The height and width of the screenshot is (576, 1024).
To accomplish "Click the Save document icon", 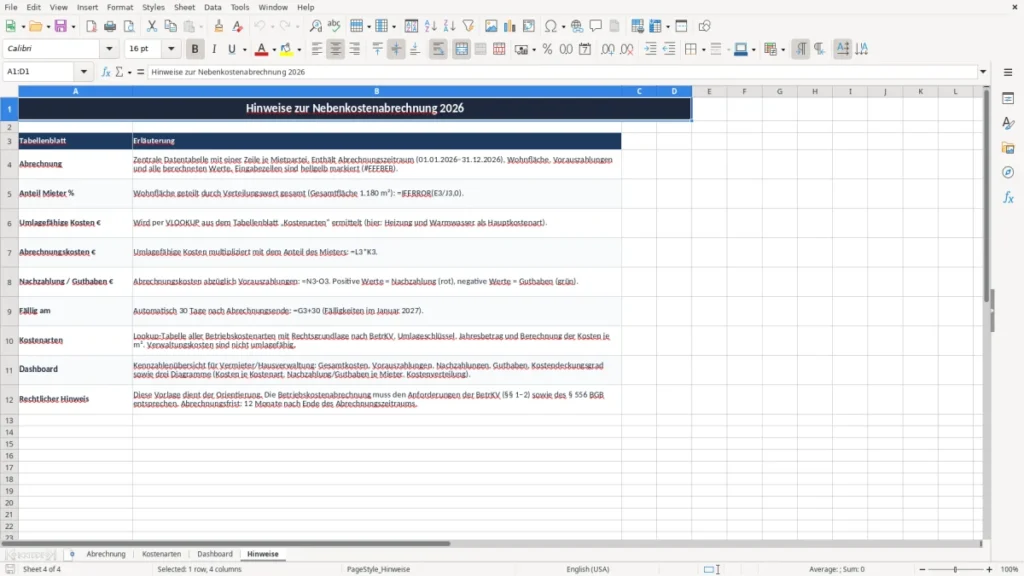I will tap(61, 26).
